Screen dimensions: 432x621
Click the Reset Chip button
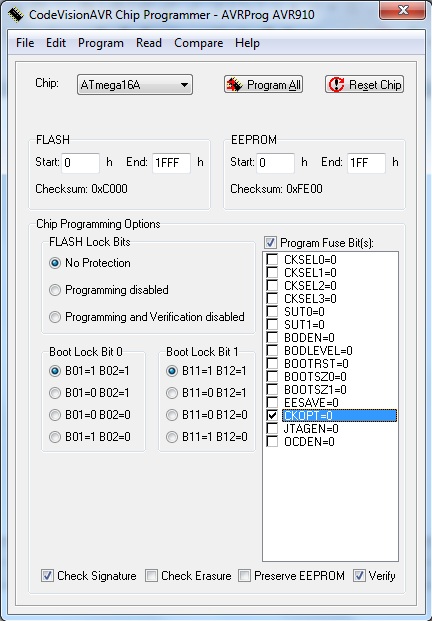pos(364,84)
